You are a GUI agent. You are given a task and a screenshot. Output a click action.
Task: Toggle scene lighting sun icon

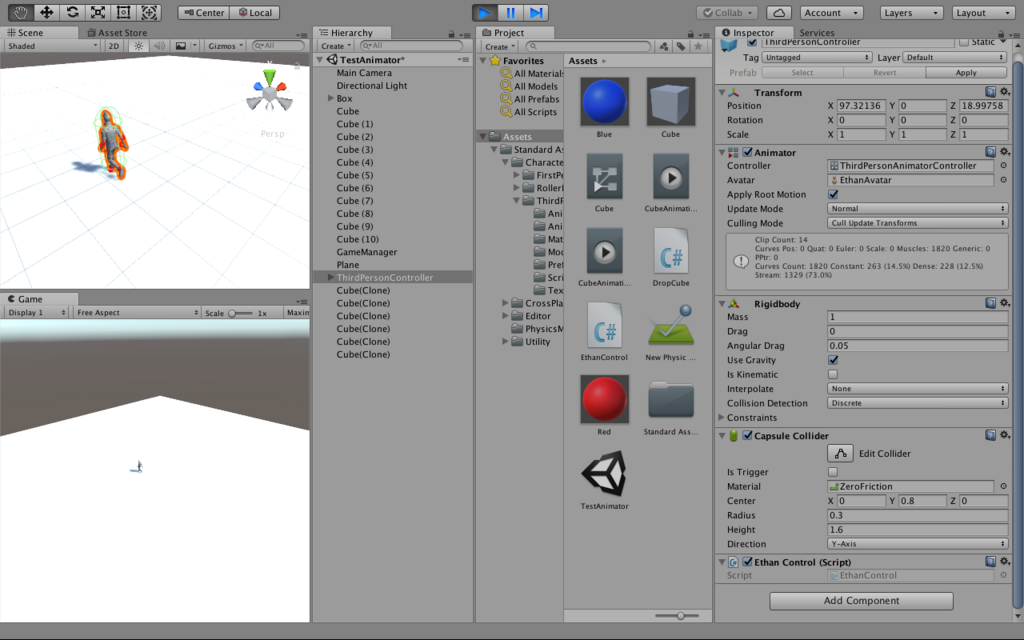138,46
